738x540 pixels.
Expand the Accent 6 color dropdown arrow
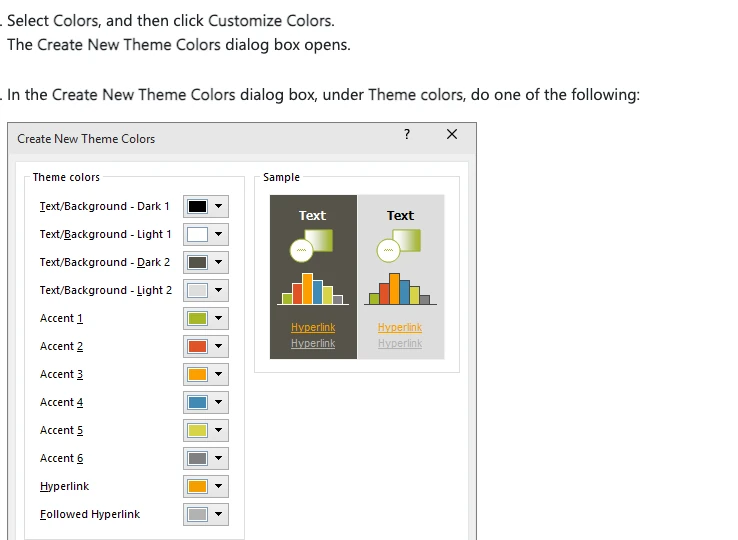click(x=218, y=458)
